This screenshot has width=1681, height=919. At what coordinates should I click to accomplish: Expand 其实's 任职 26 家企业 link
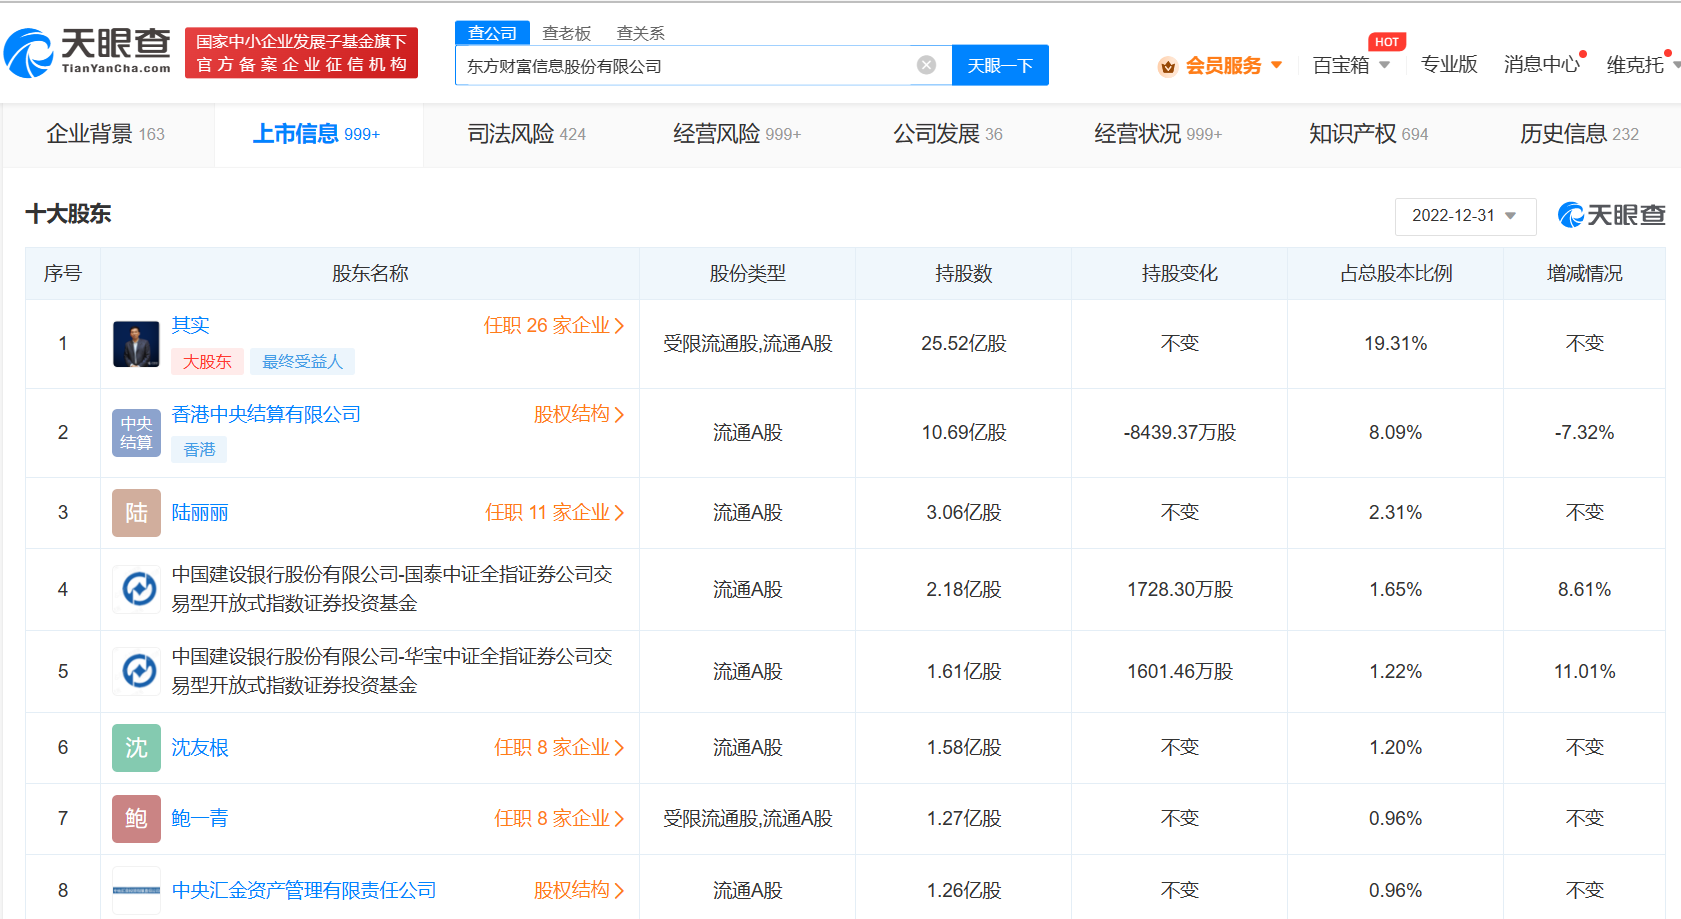[554, 326]
